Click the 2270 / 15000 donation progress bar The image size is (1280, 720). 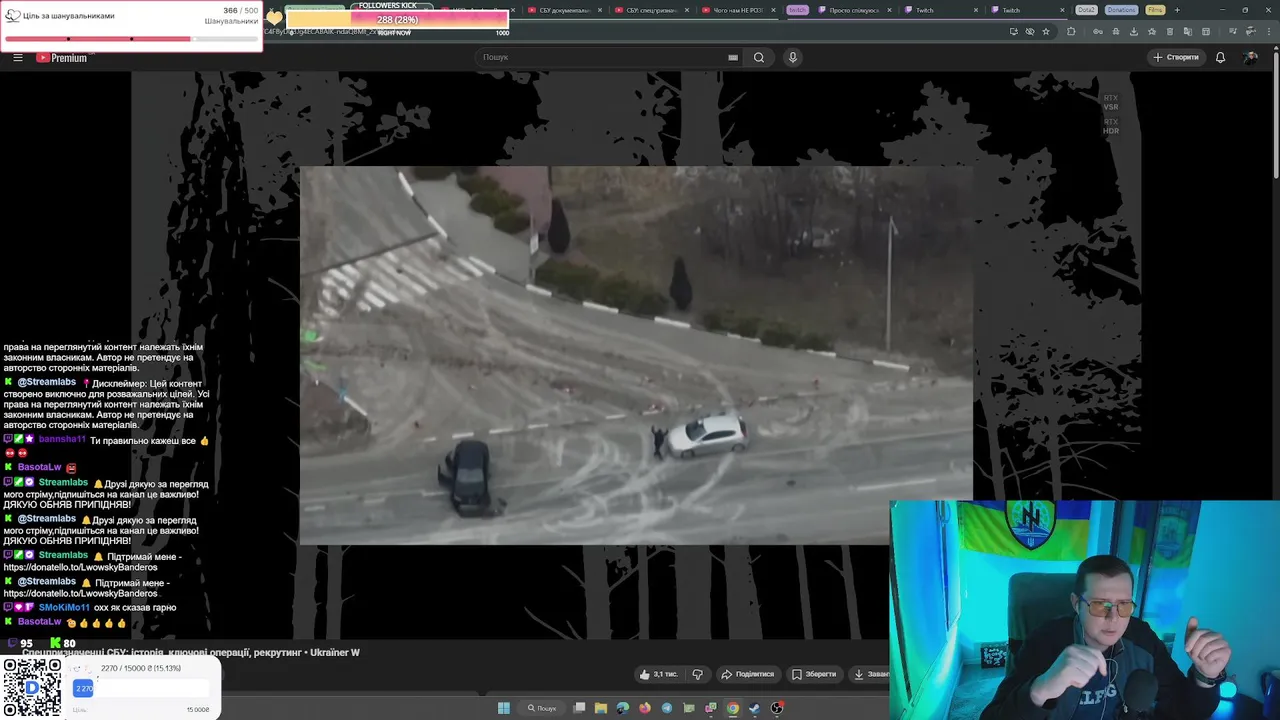click(141, 688)
